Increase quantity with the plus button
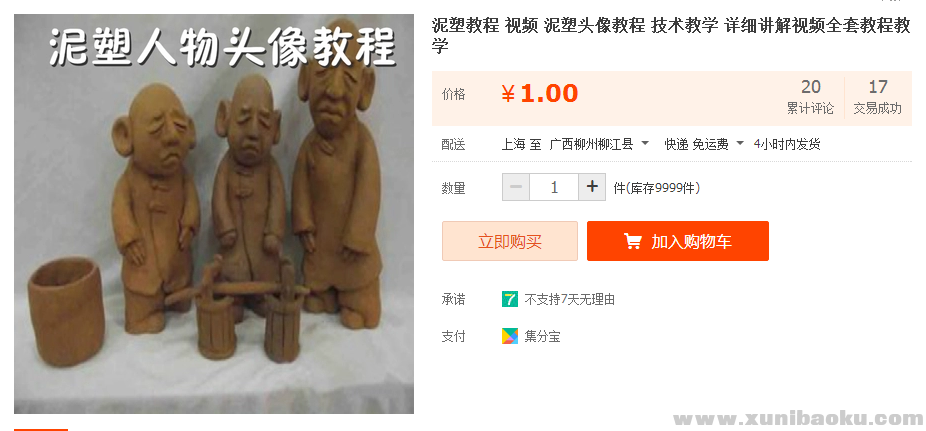This screenshot has height=431, width=926. coord(592,187)
